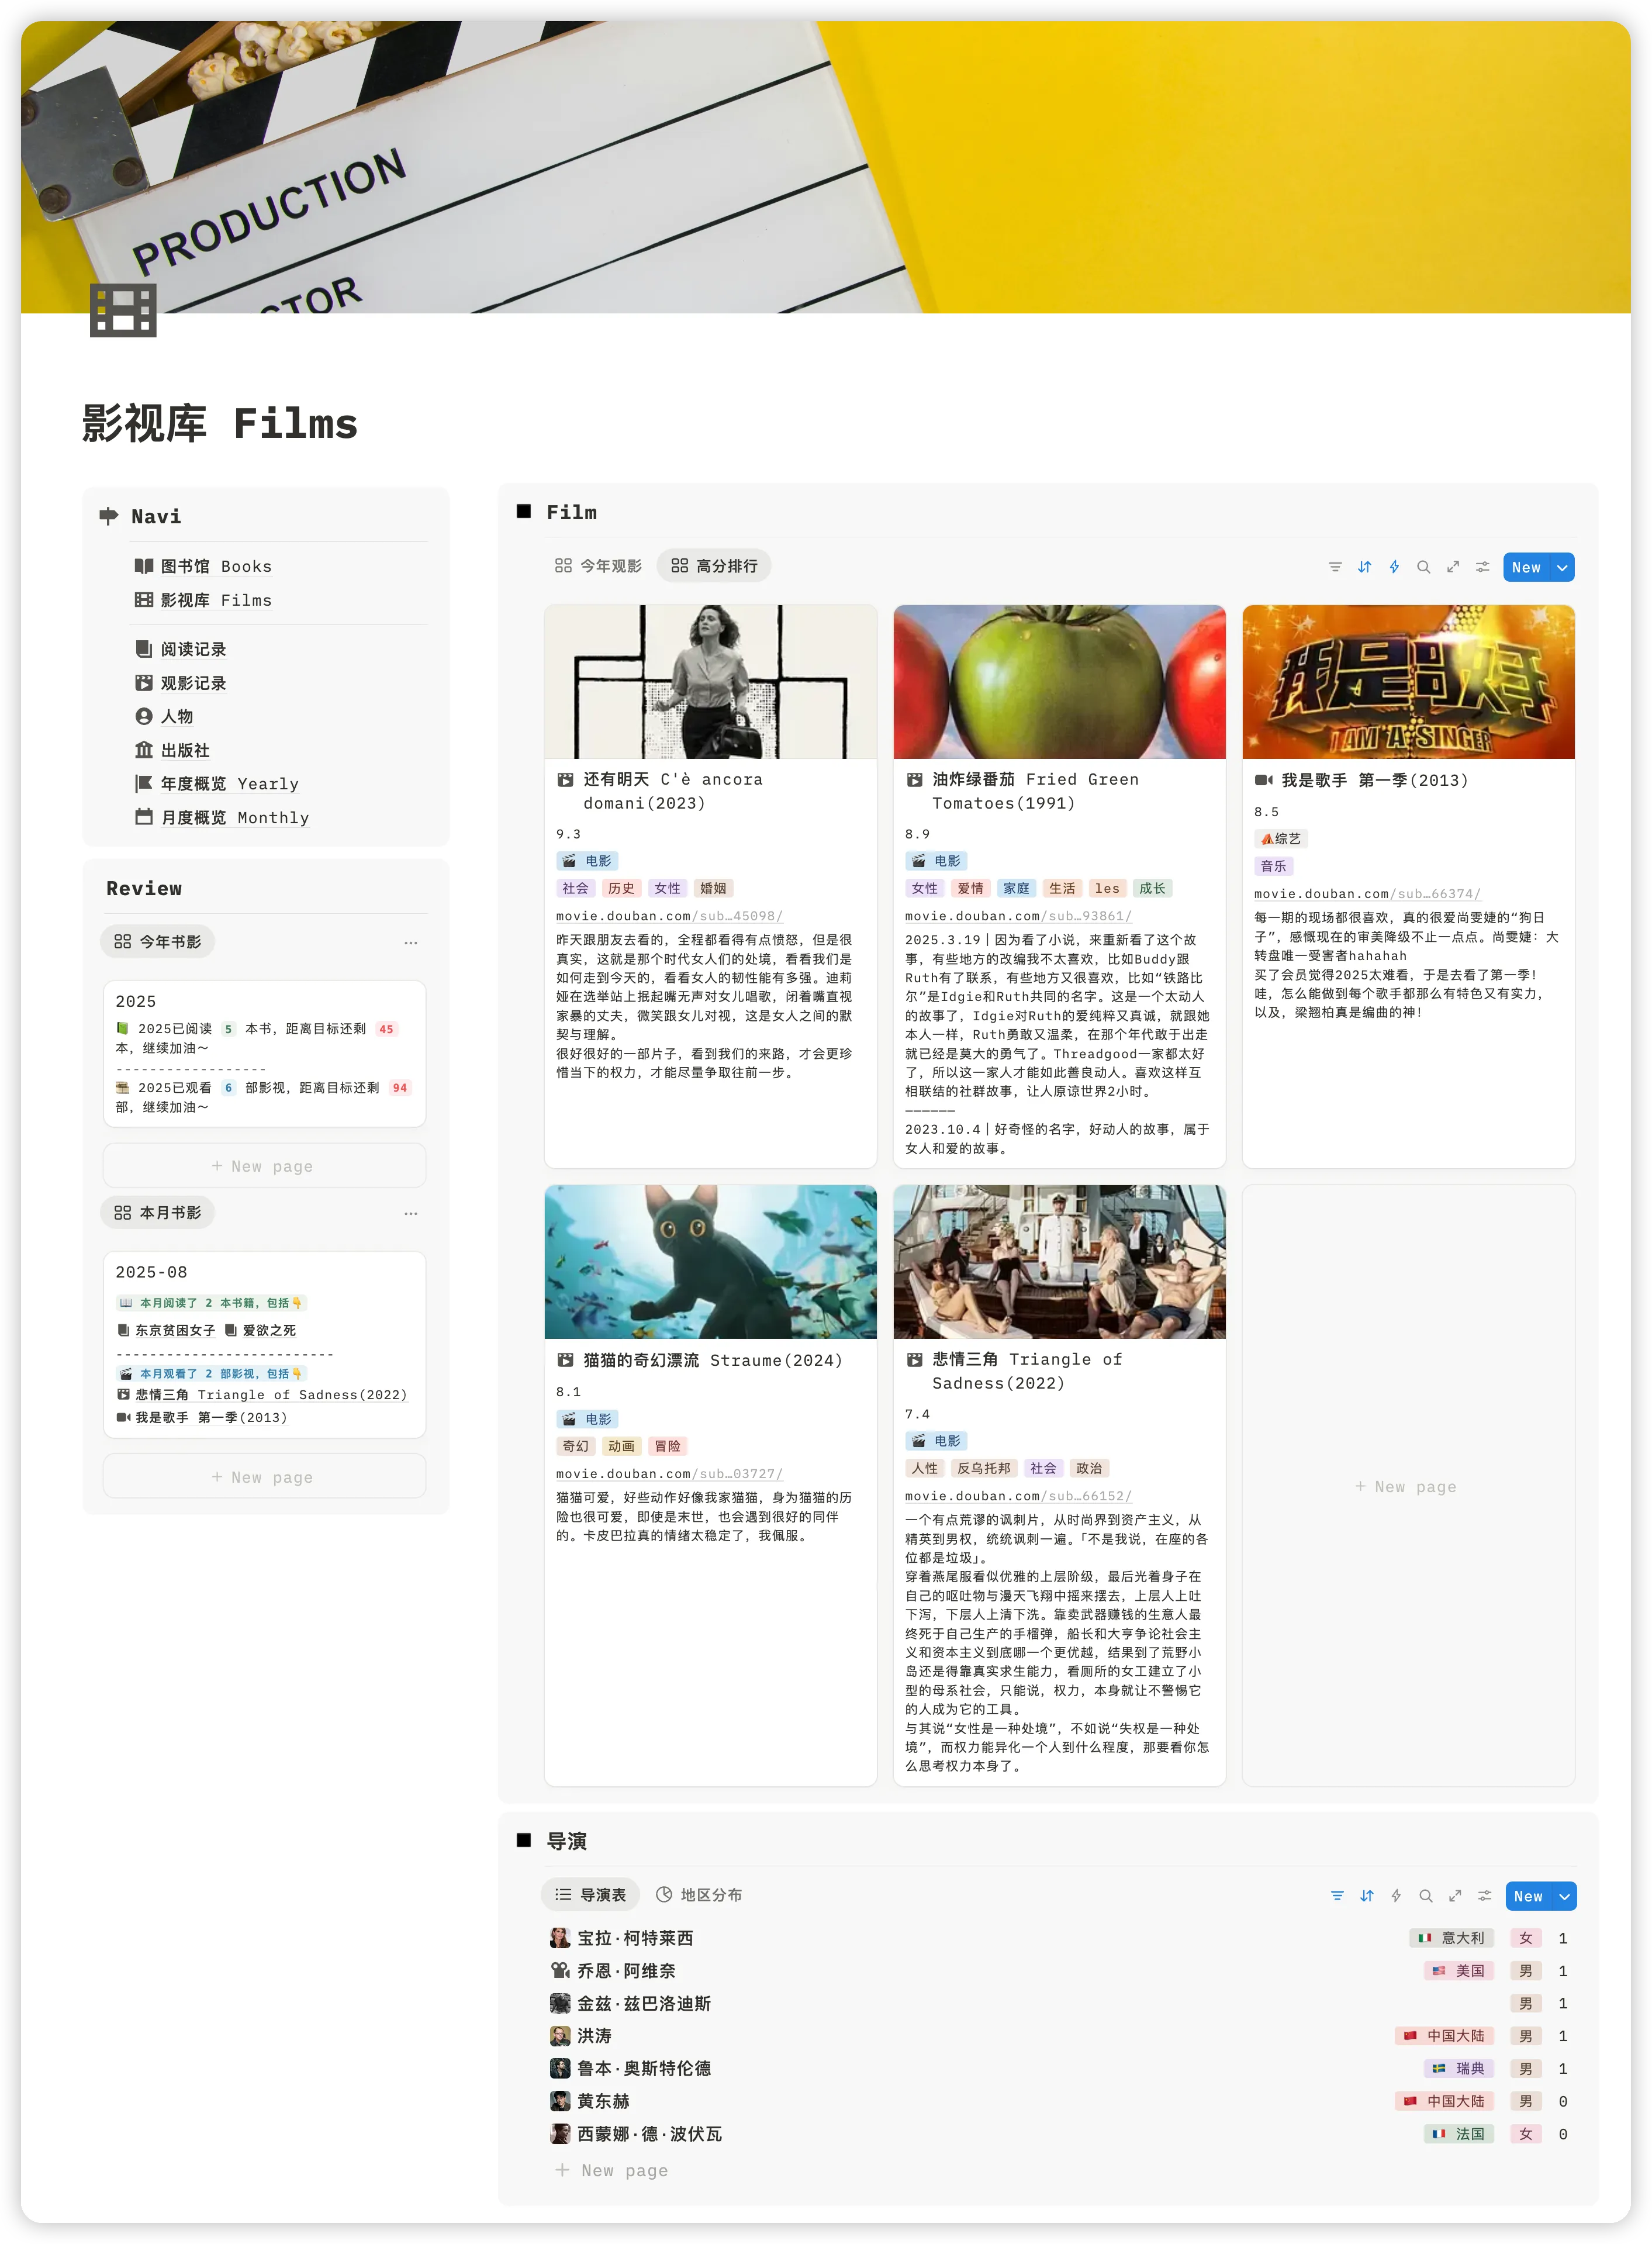The height and width of the screenshot is (2244, 1652).
Task: Open the 年度概览 Yearly page
Action: coord(229,784)
